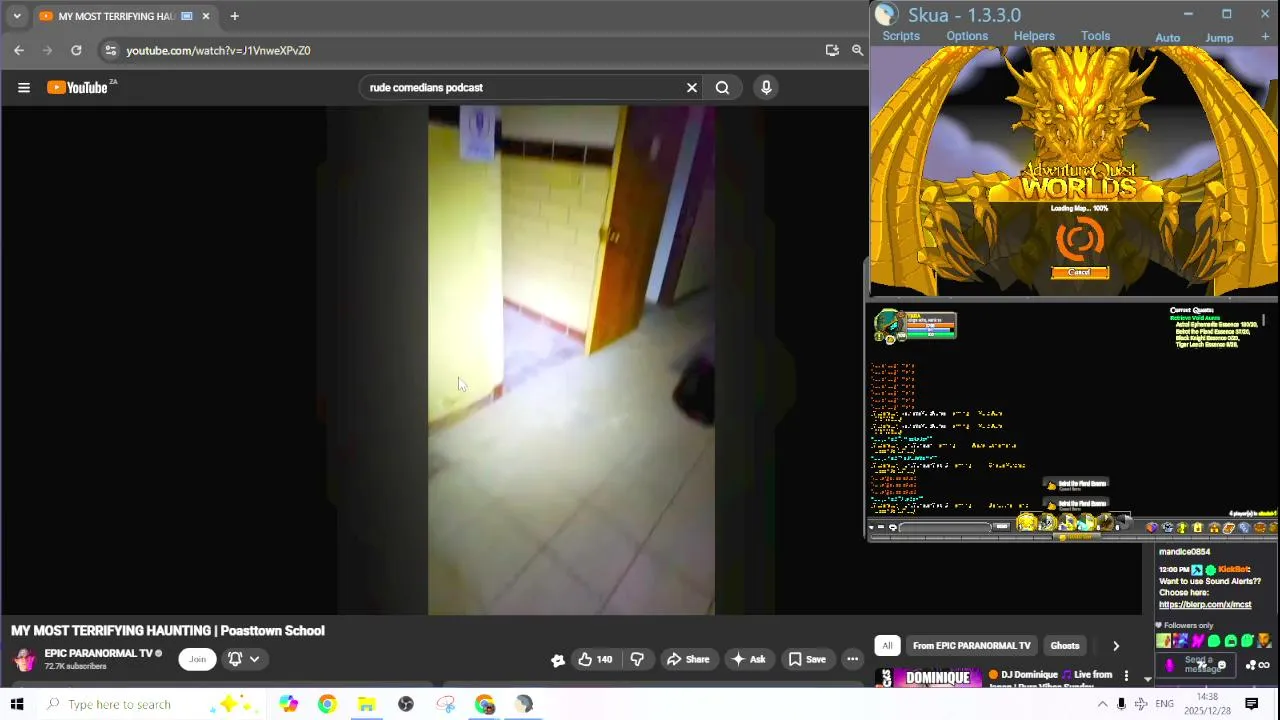This screenshot has width=1280, height=720.
Task: Reload the browser page
Action: click(x=76, y=50)
